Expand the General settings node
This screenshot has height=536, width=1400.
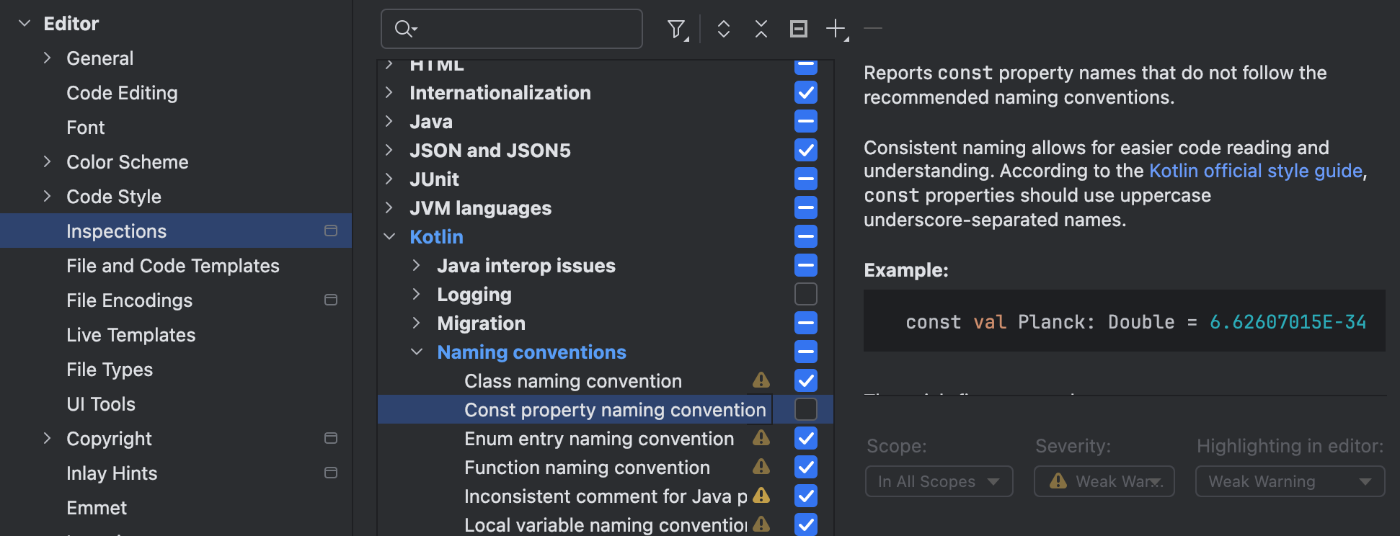pos(47,58)
